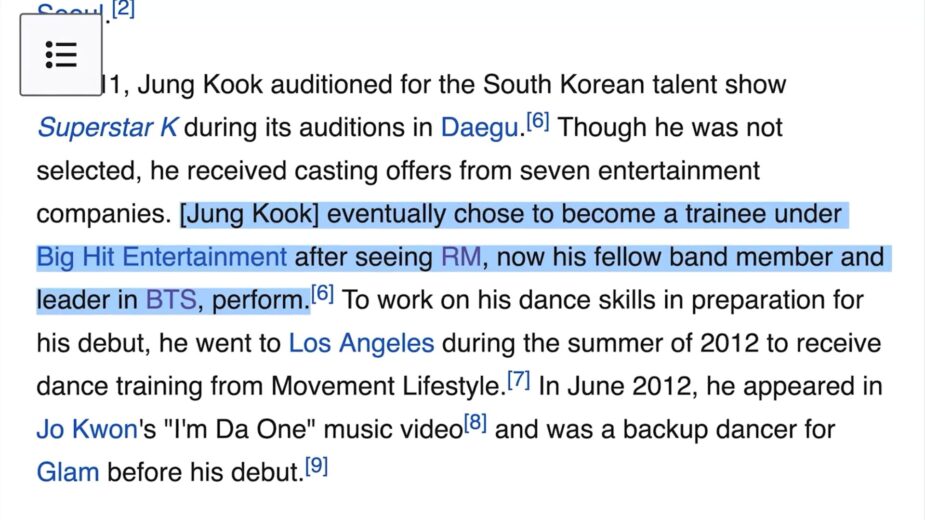Follow the Daegu link

click(x=479, y=129)
